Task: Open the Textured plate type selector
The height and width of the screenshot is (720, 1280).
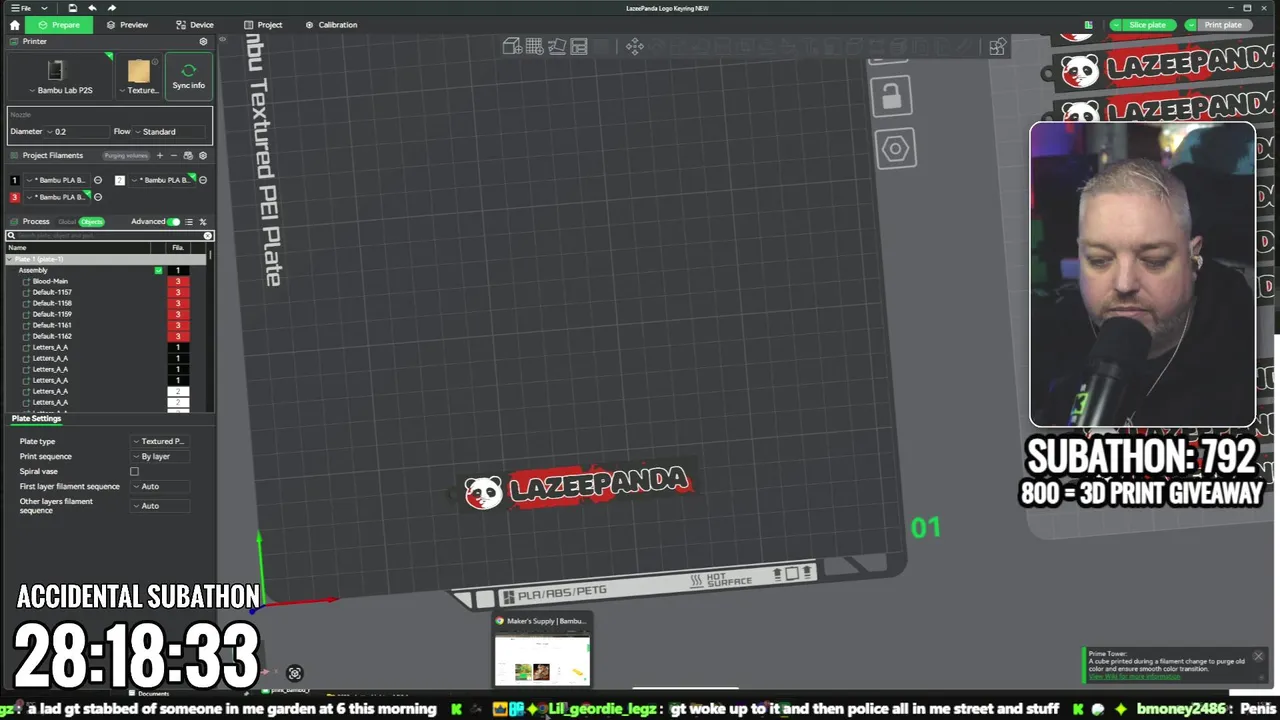Action: [x=139, y=76]
